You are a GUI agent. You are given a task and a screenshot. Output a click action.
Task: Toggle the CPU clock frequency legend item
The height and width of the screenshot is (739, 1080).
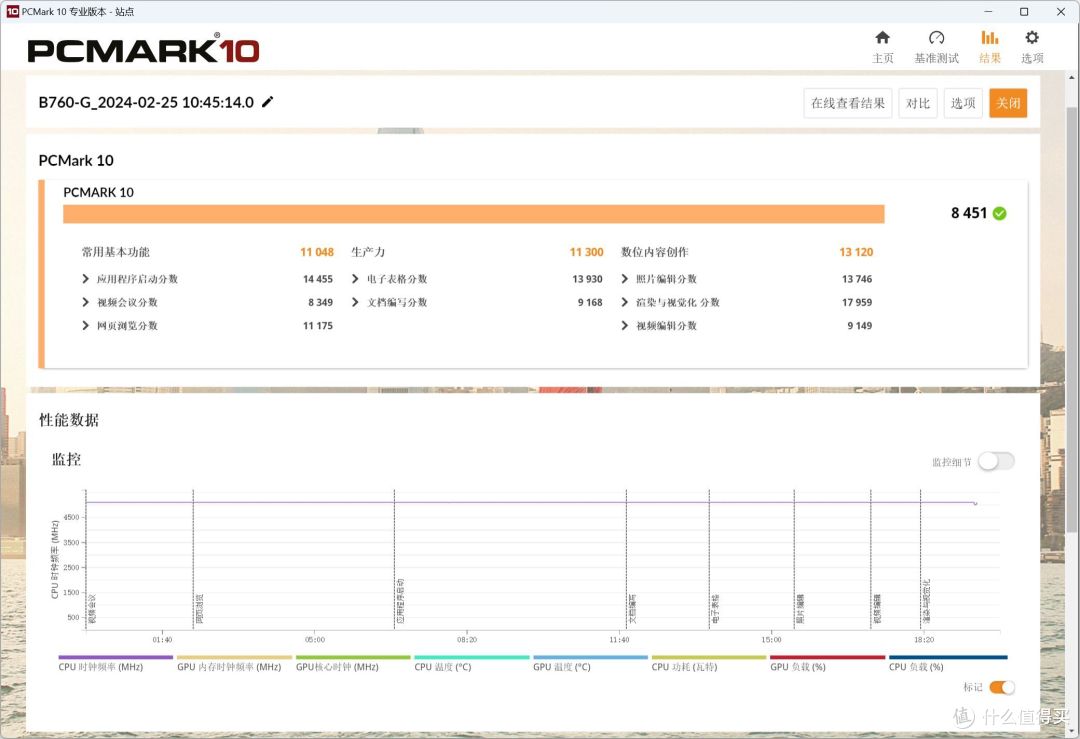tap(101, 666)
